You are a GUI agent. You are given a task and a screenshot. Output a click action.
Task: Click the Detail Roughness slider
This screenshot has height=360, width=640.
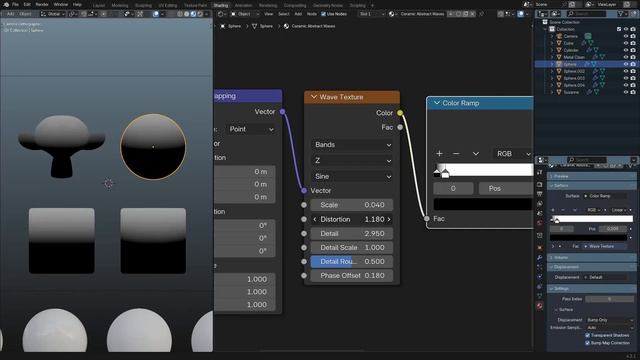pyautogui.click(x=352, y=261)
